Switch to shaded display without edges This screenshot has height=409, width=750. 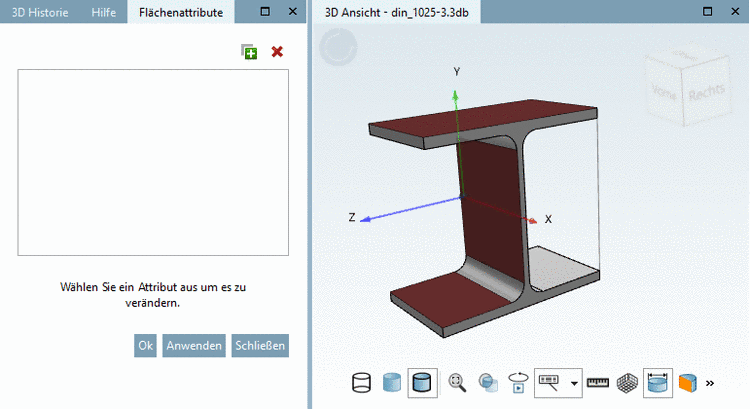click(392, 383)
